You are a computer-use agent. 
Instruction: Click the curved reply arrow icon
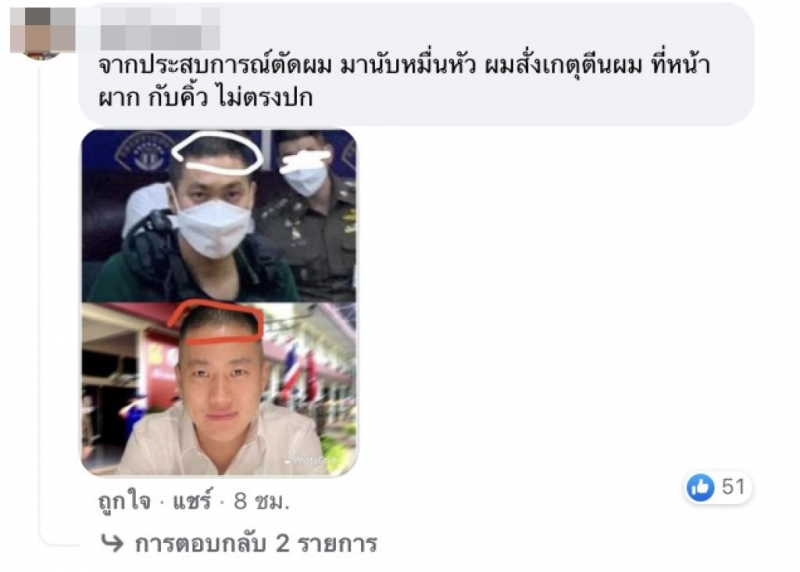pos(112,543)
